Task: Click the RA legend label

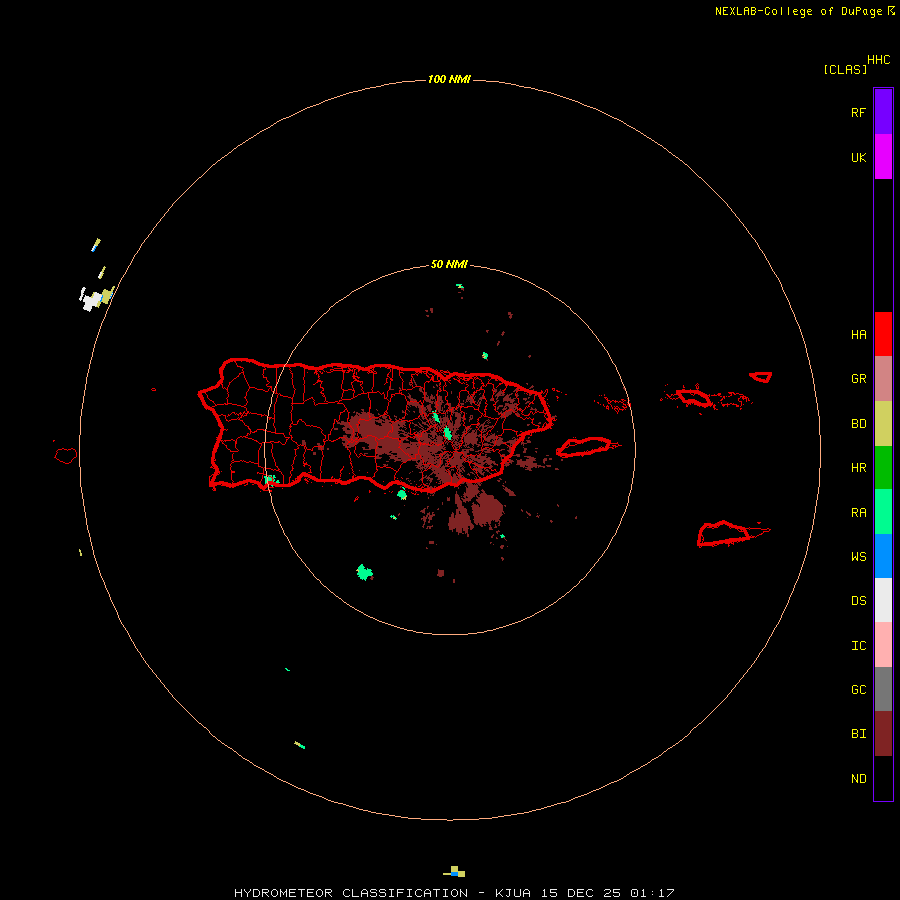Action: click(x=858, y=513)
